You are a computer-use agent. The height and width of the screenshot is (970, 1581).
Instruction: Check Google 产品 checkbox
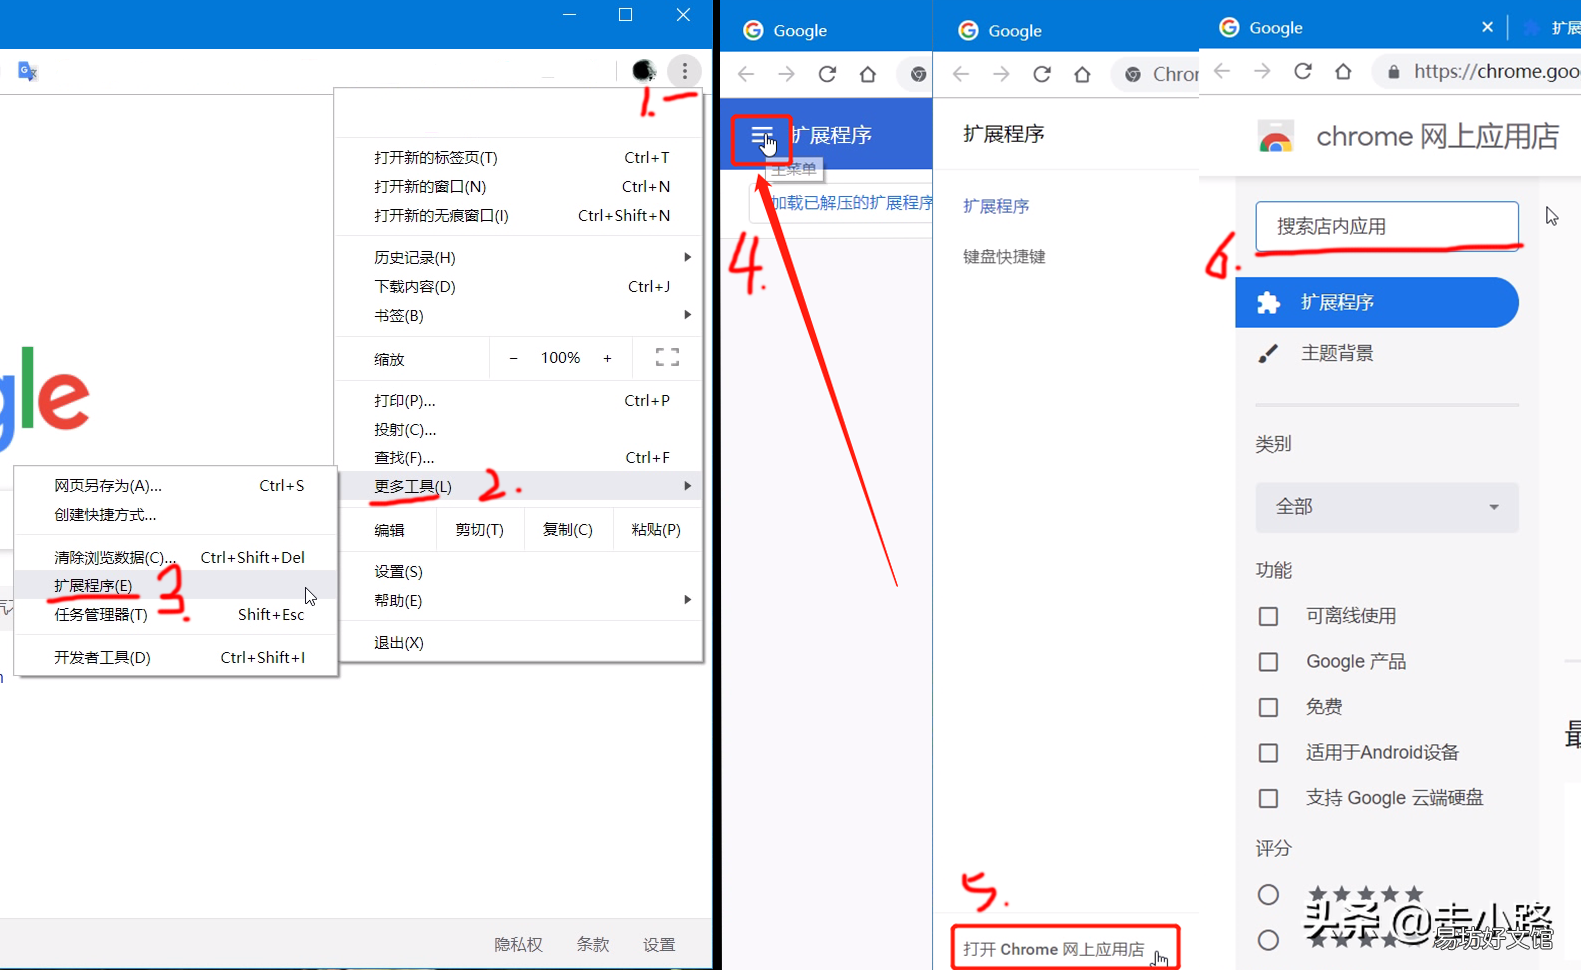click(1268, 662)
